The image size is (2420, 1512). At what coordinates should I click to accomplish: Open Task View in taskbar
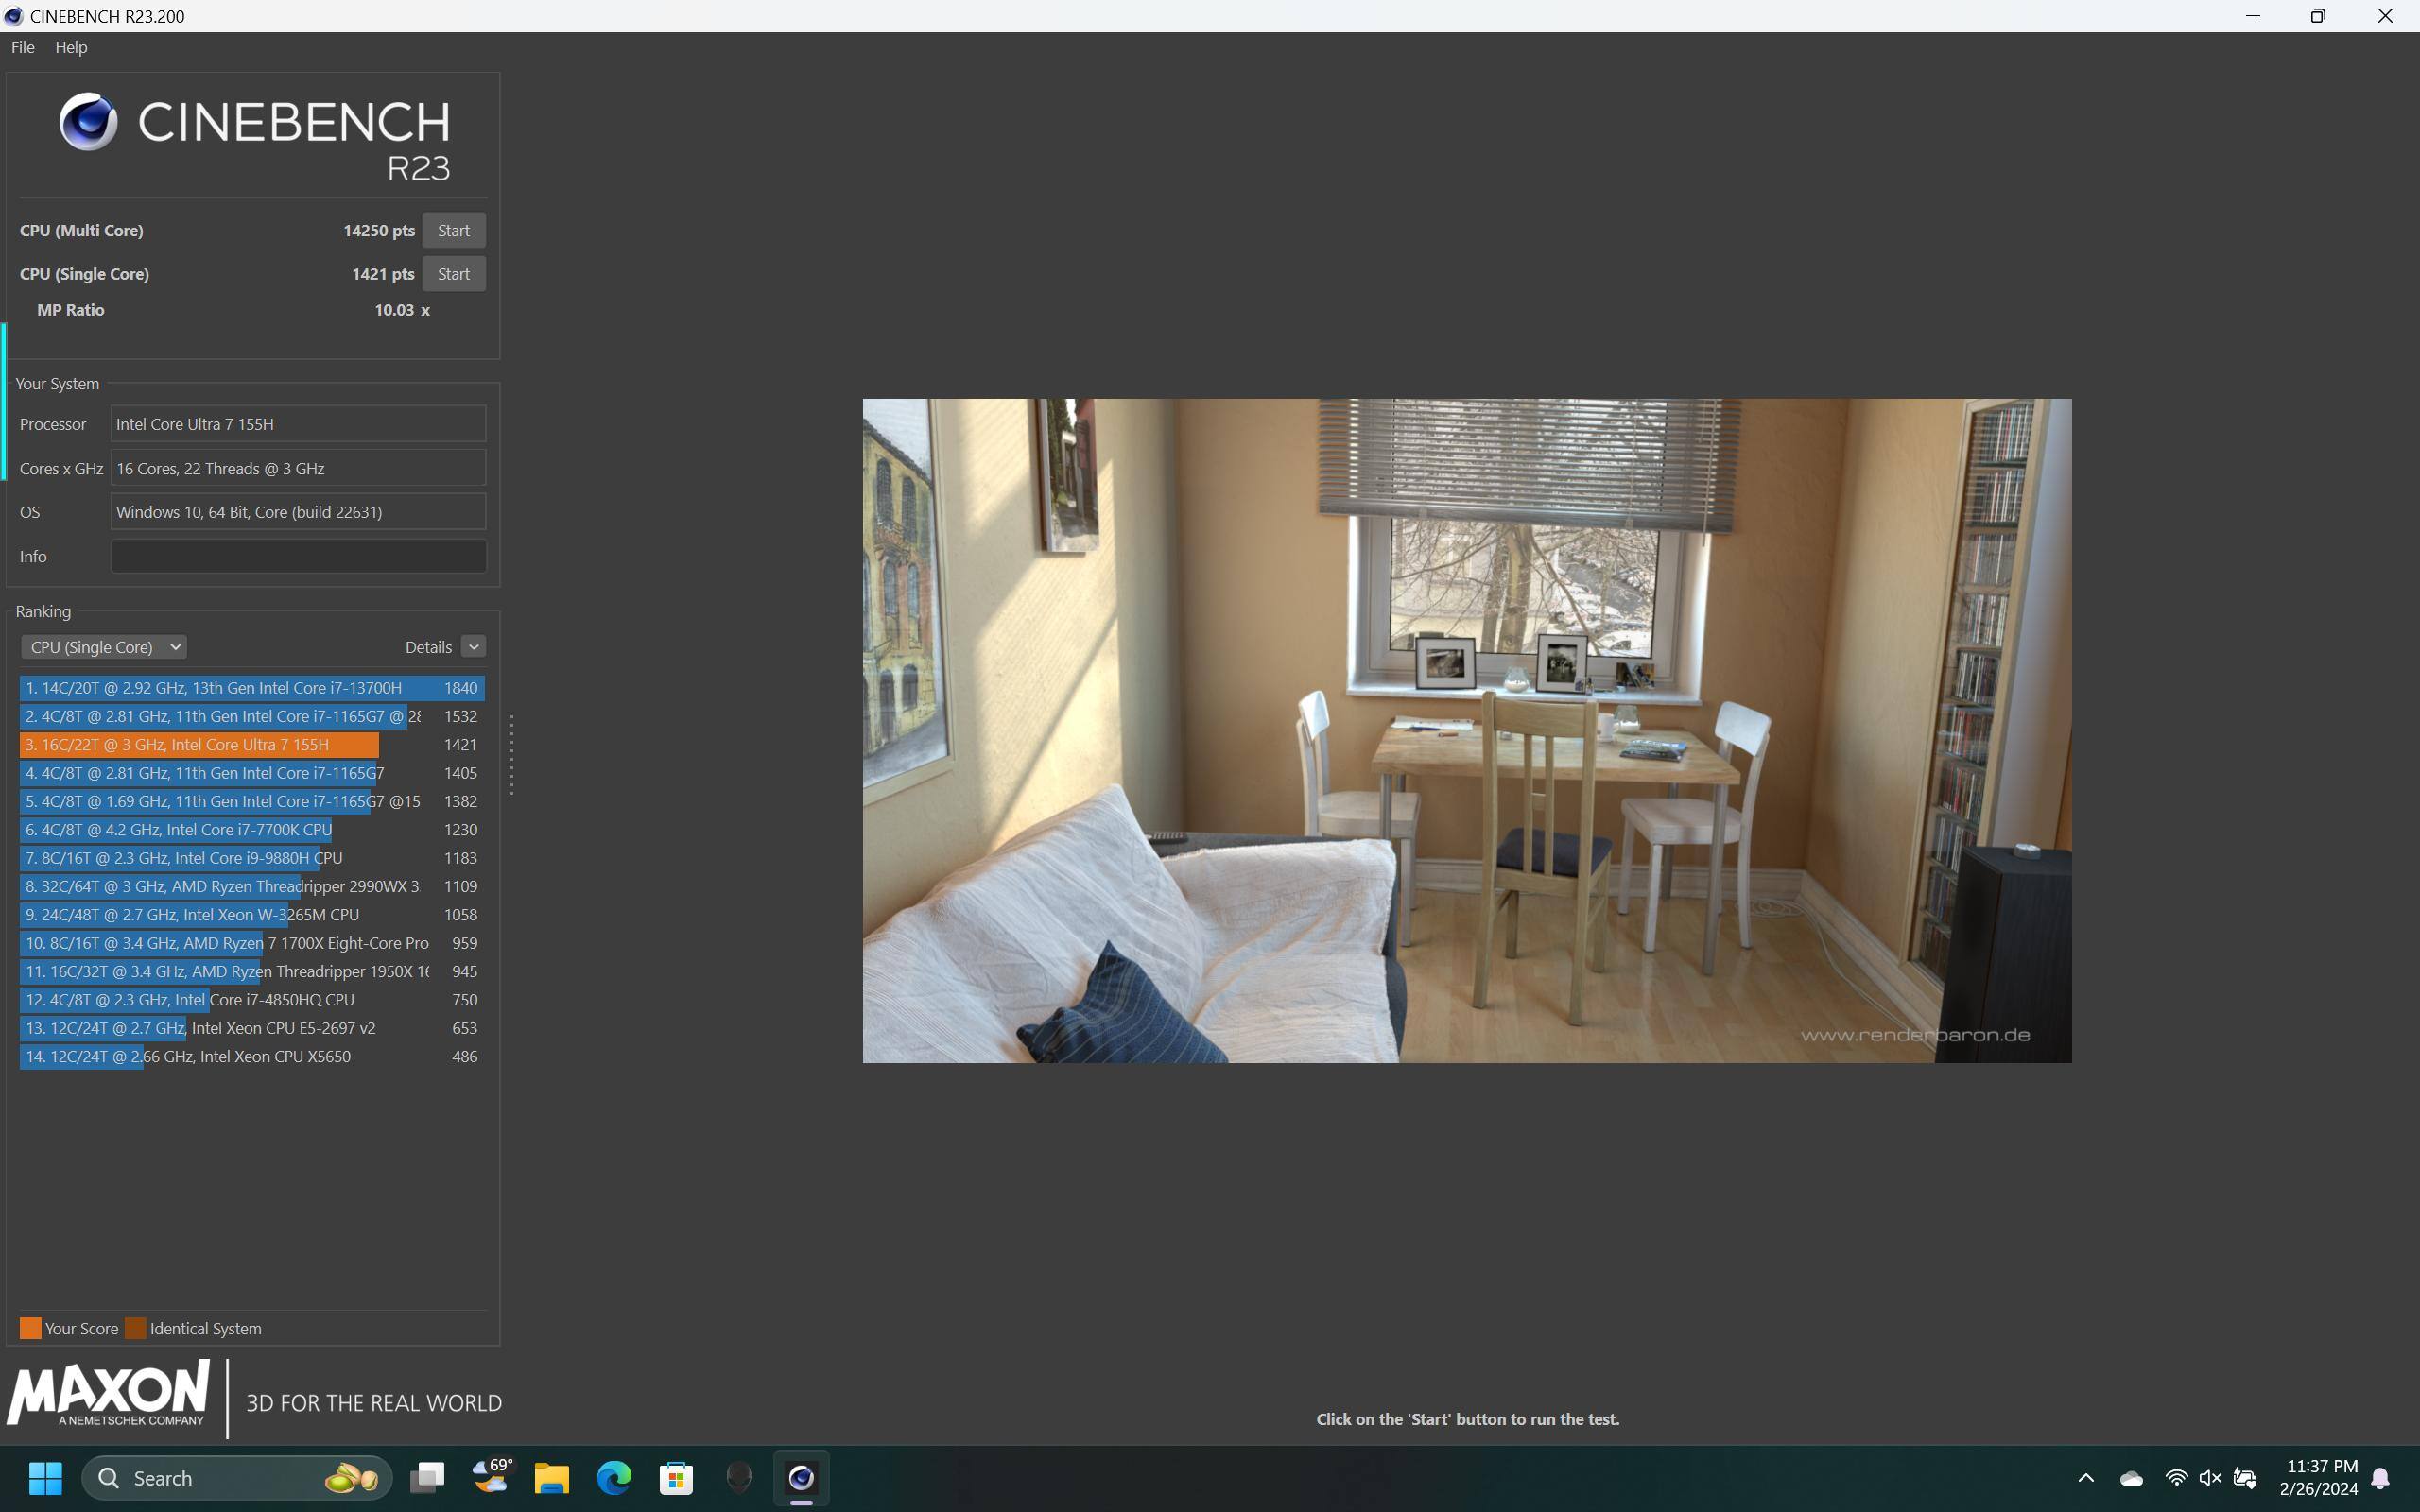pyautogui.click(x=428, y=1477)
